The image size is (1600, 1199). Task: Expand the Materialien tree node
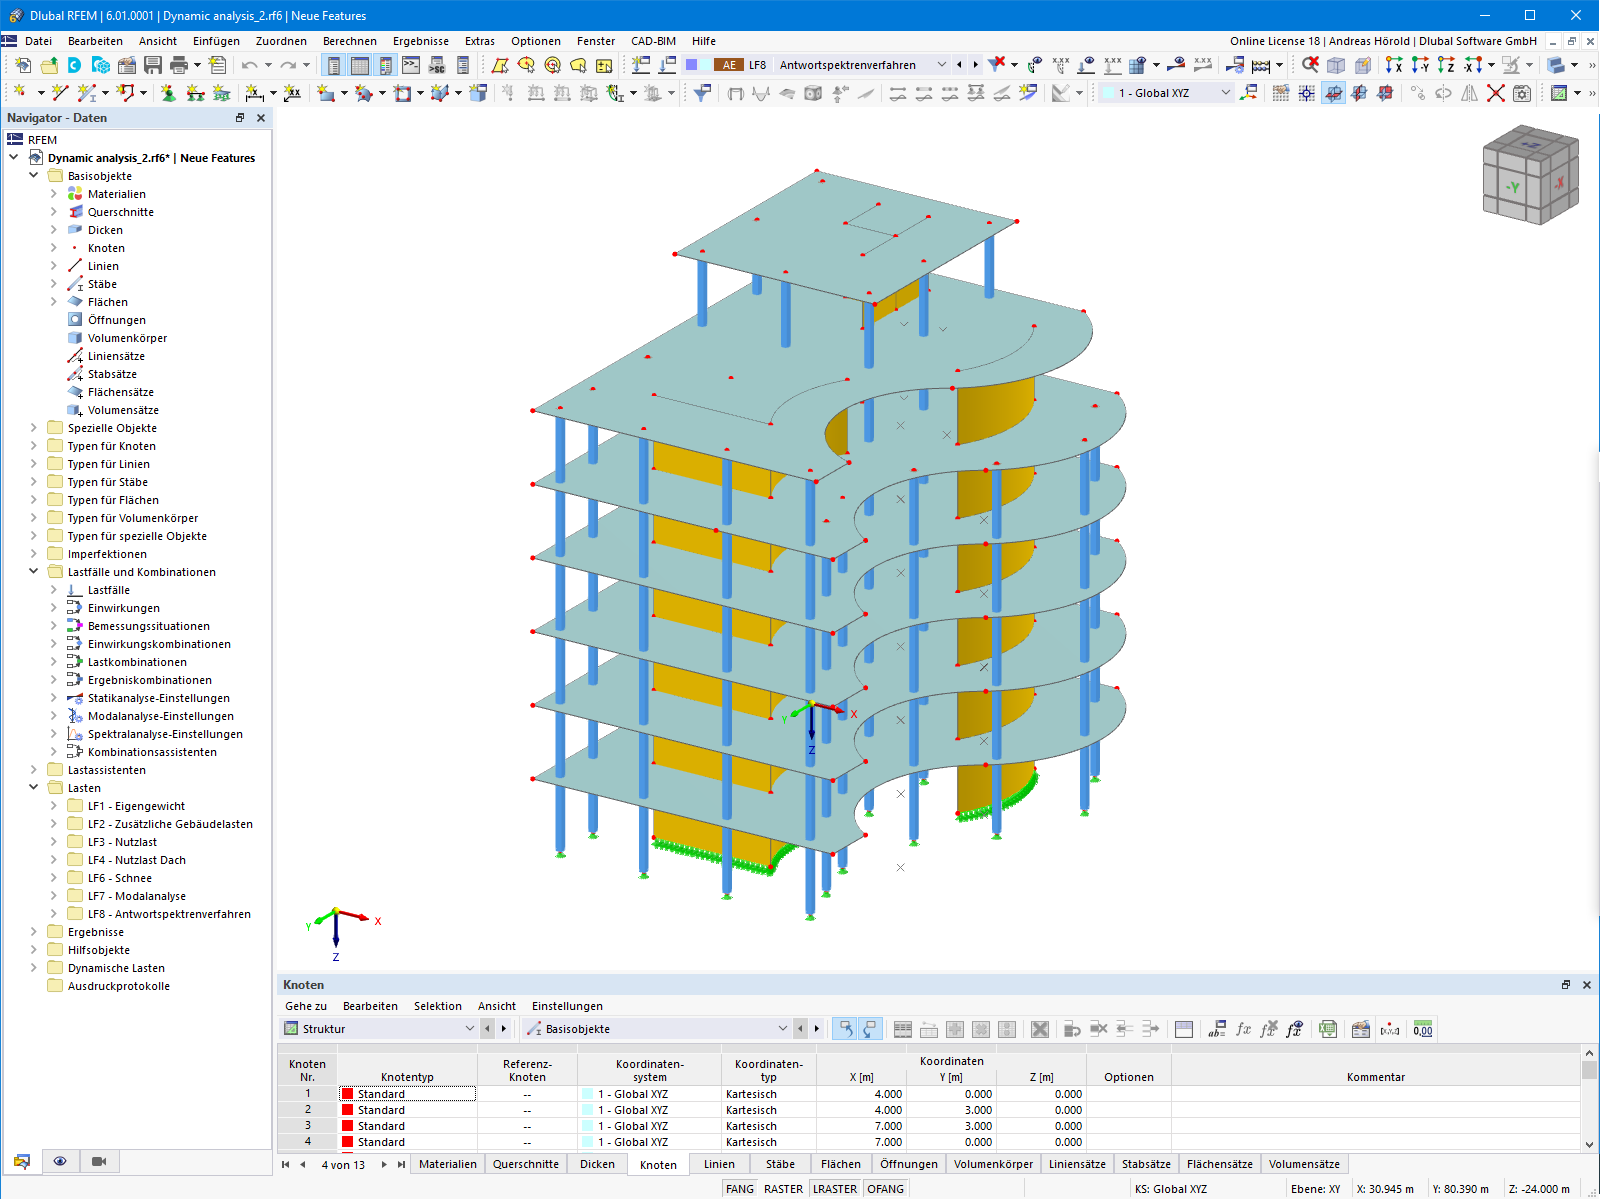point(56,193)
